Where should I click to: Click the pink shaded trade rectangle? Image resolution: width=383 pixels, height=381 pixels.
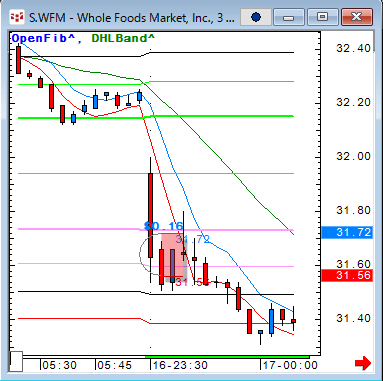click(173, 255)
